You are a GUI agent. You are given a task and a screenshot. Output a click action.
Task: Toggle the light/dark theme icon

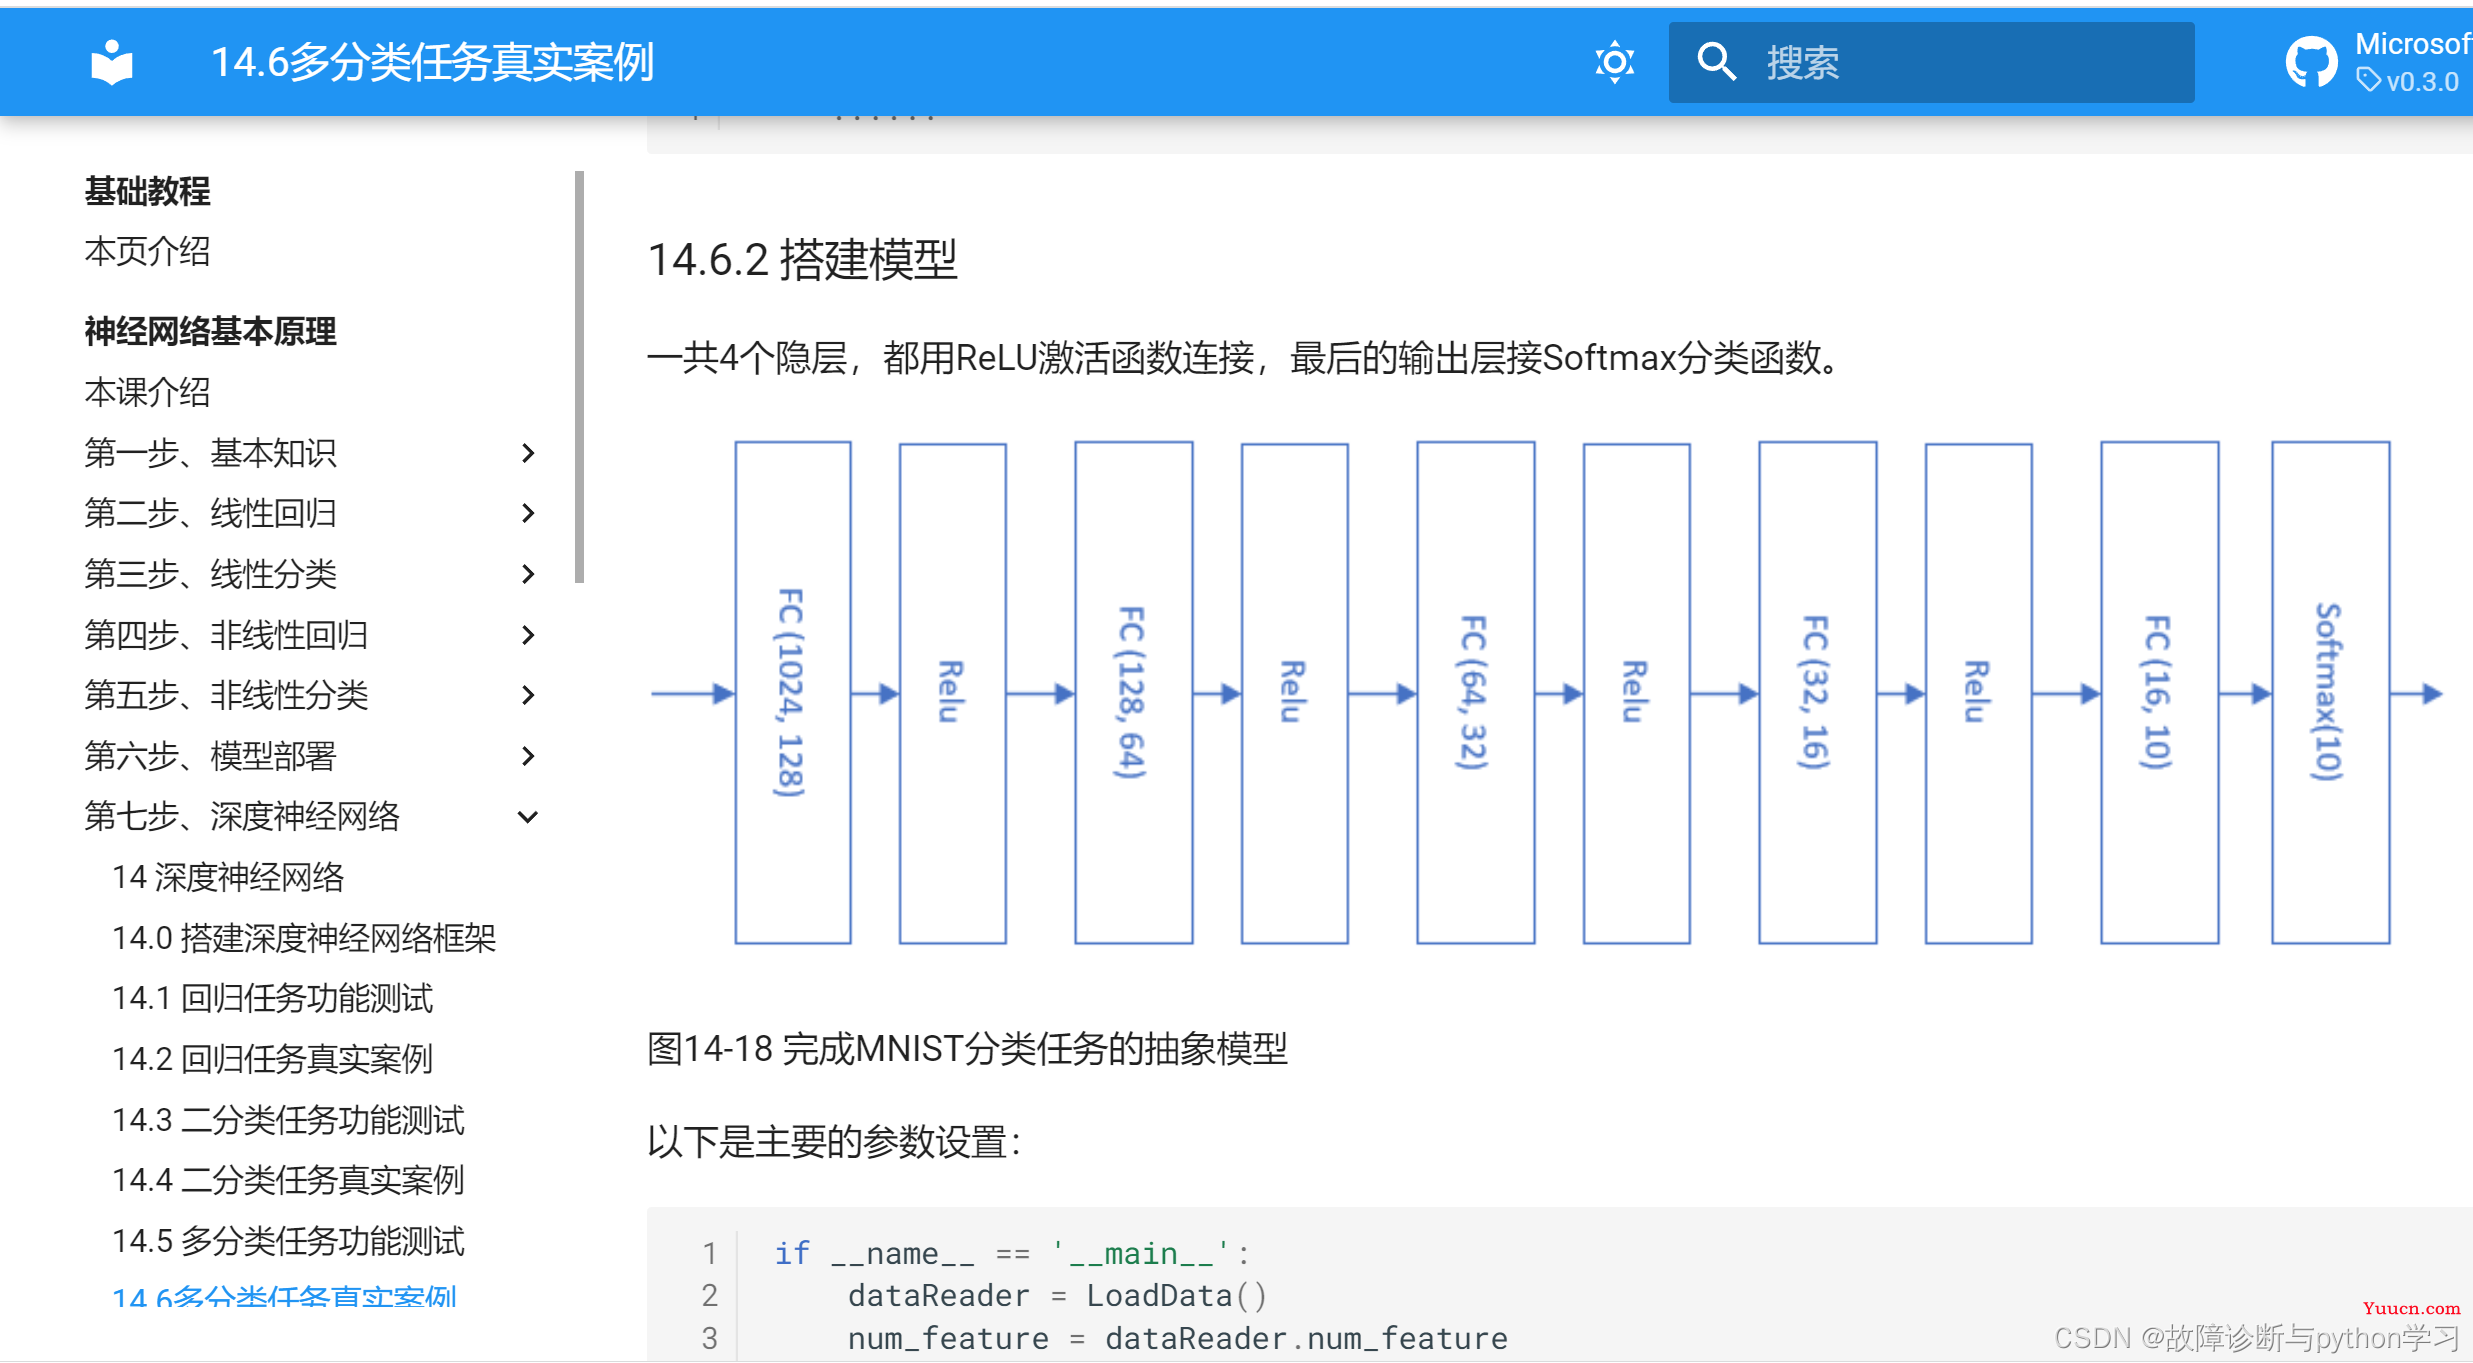tap(1614, 62)
